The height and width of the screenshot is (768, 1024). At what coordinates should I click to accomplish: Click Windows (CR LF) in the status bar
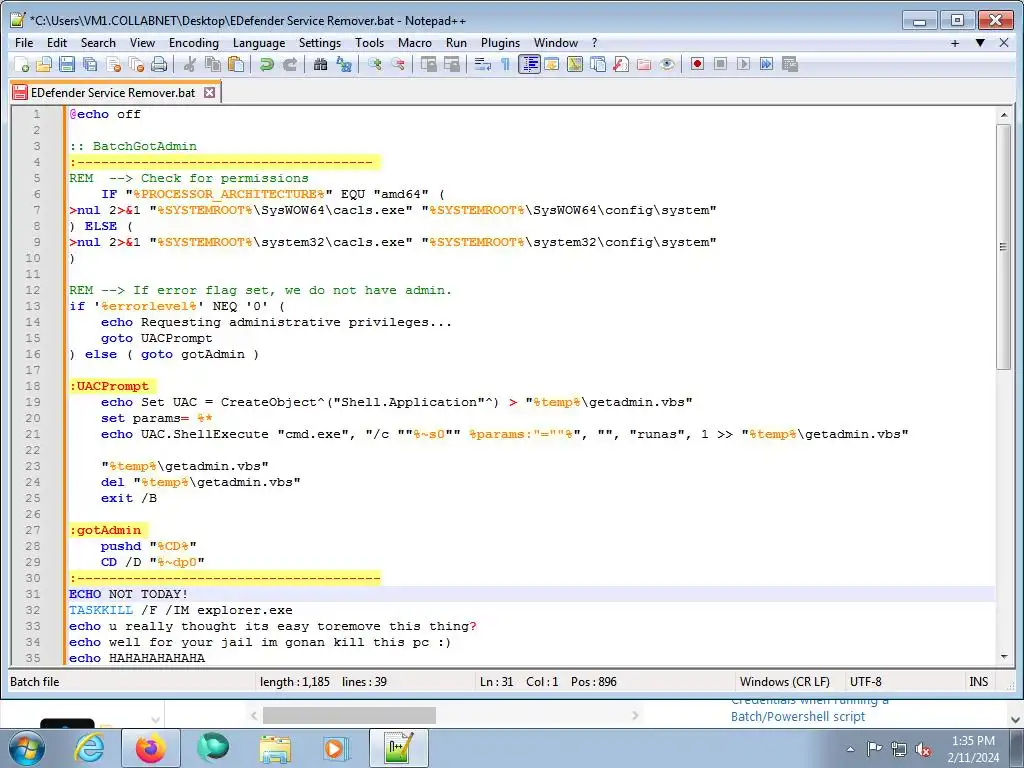784,682
